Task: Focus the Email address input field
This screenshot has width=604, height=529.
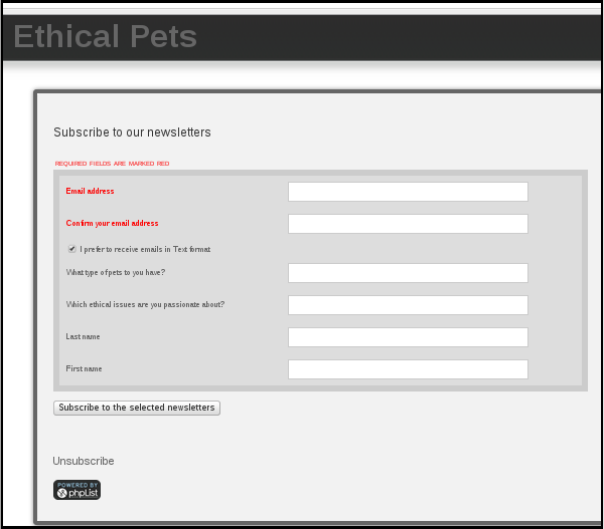Action: pyautogui.click(x=408, y=192)
